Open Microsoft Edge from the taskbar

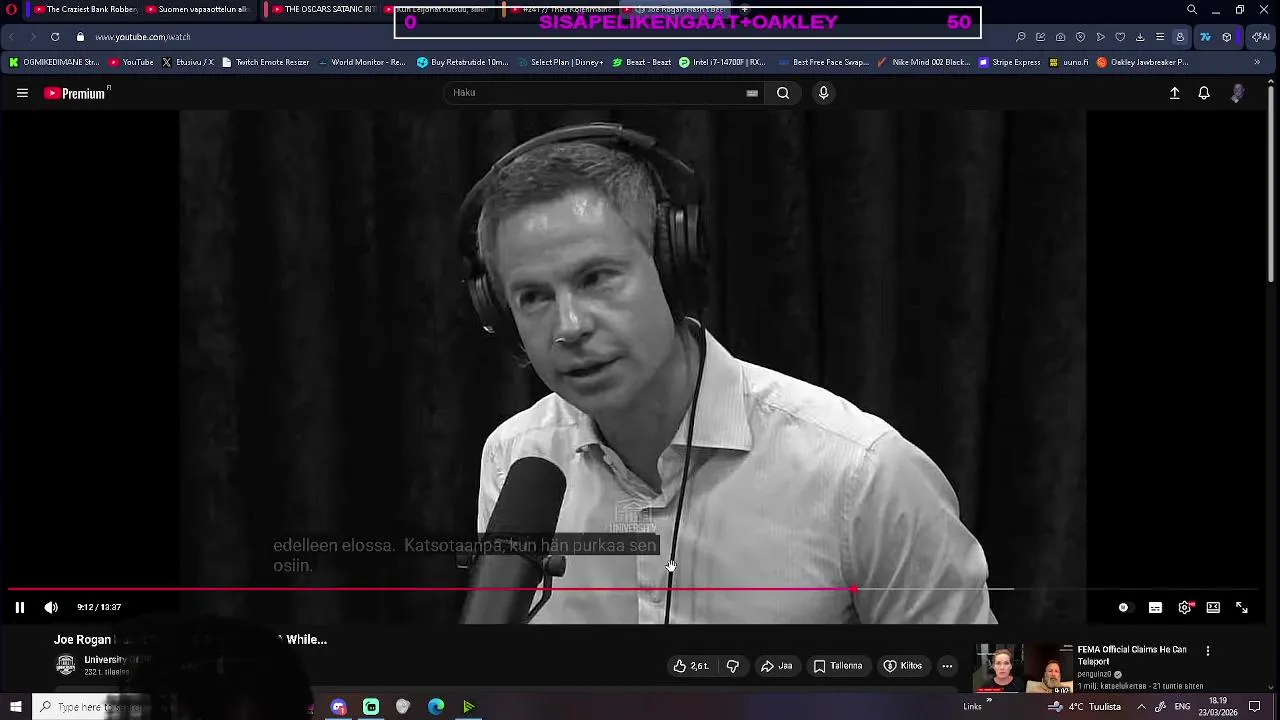[436, 707]
